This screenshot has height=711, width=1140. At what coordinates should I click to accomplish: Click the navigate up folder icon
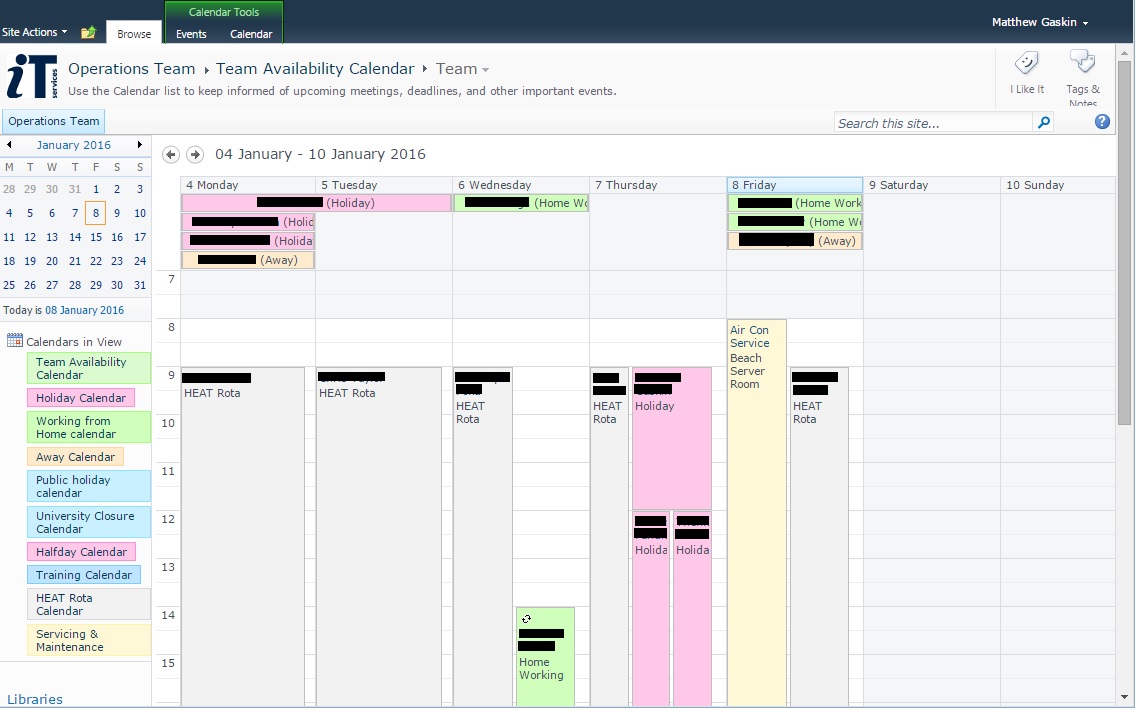88,32
